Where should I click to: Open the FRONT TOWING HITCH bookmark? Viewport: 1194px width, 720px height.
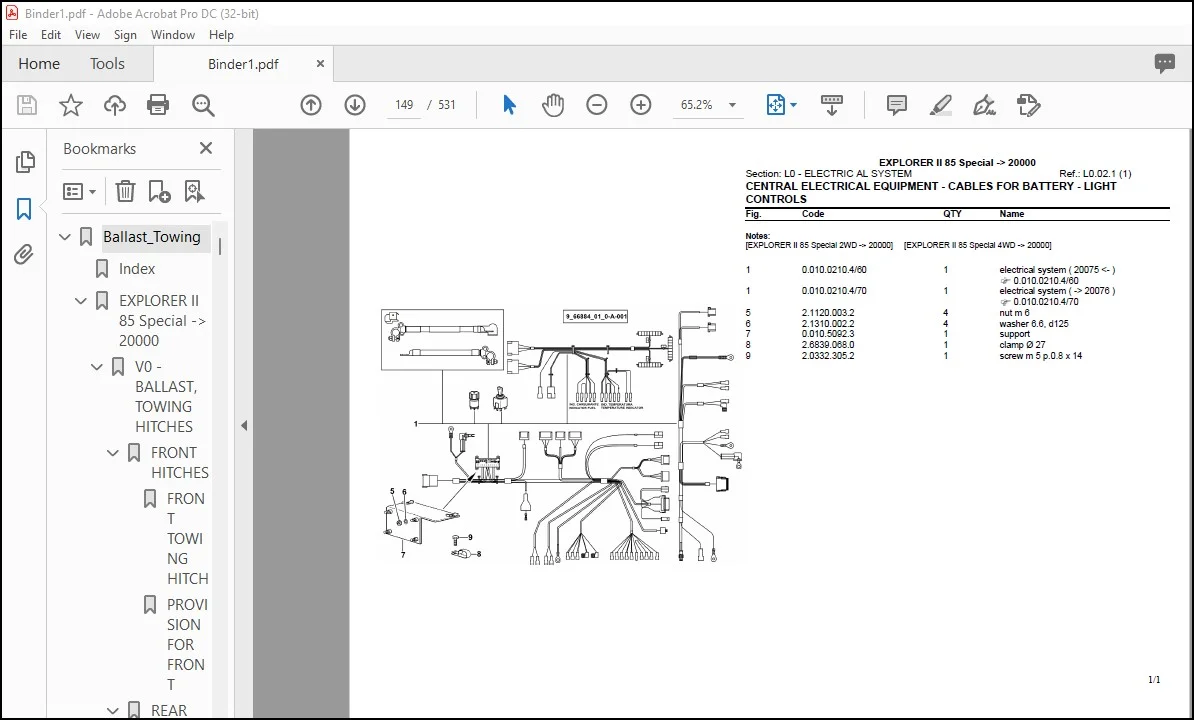tap(187, 538)
